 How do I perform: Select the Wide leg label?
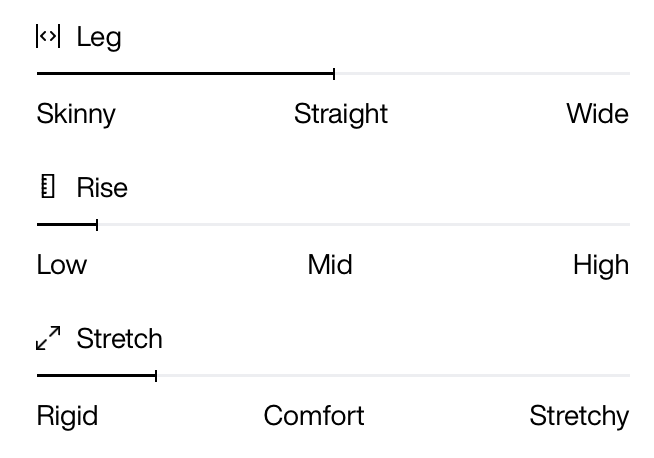click(x=597, y=113)
